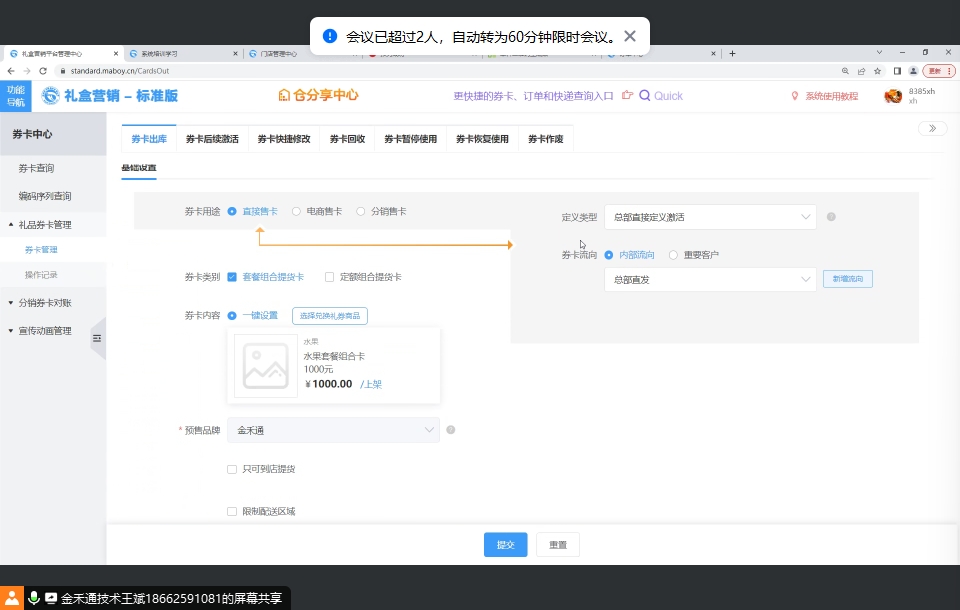This screenshot has width=960, height=610.
Task: Click the sidebar collapse handle icon
Action: (x=97, y=339)
